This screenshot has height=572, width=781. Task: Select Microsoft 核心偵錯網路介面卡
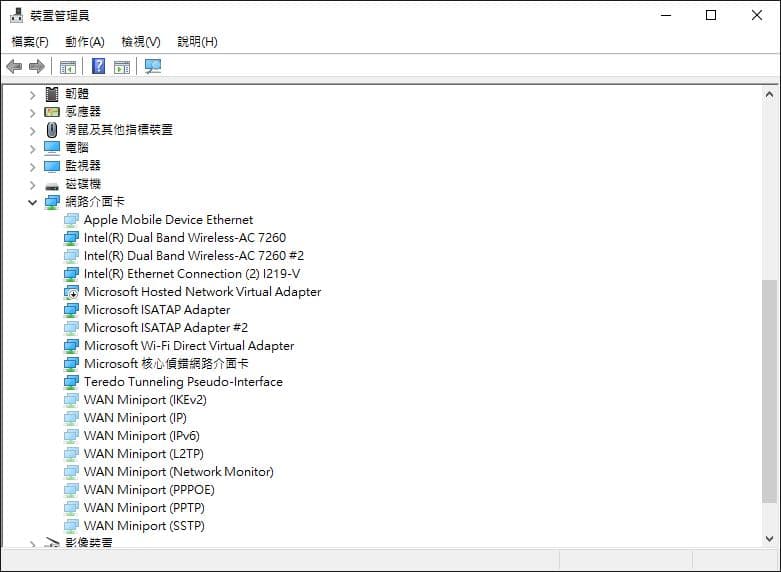[166, 364]
